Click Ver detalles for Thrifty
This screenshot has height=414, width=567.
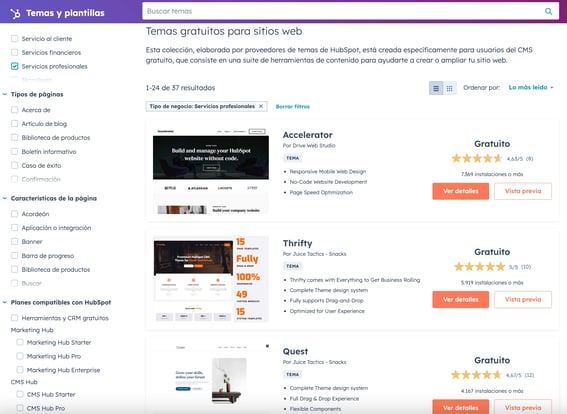(x=460, y=300)
